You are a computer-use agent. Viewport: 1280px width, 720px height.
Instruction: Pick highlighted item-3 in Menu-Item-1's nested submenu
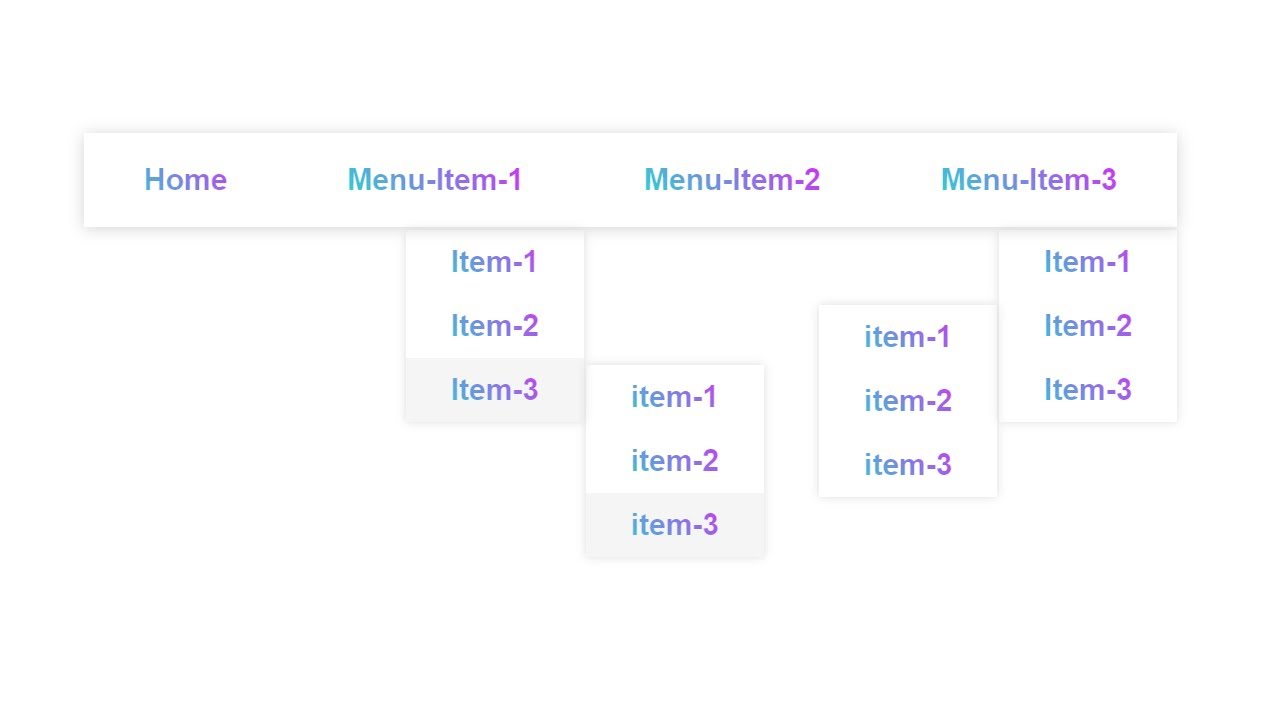coord(674,525)
